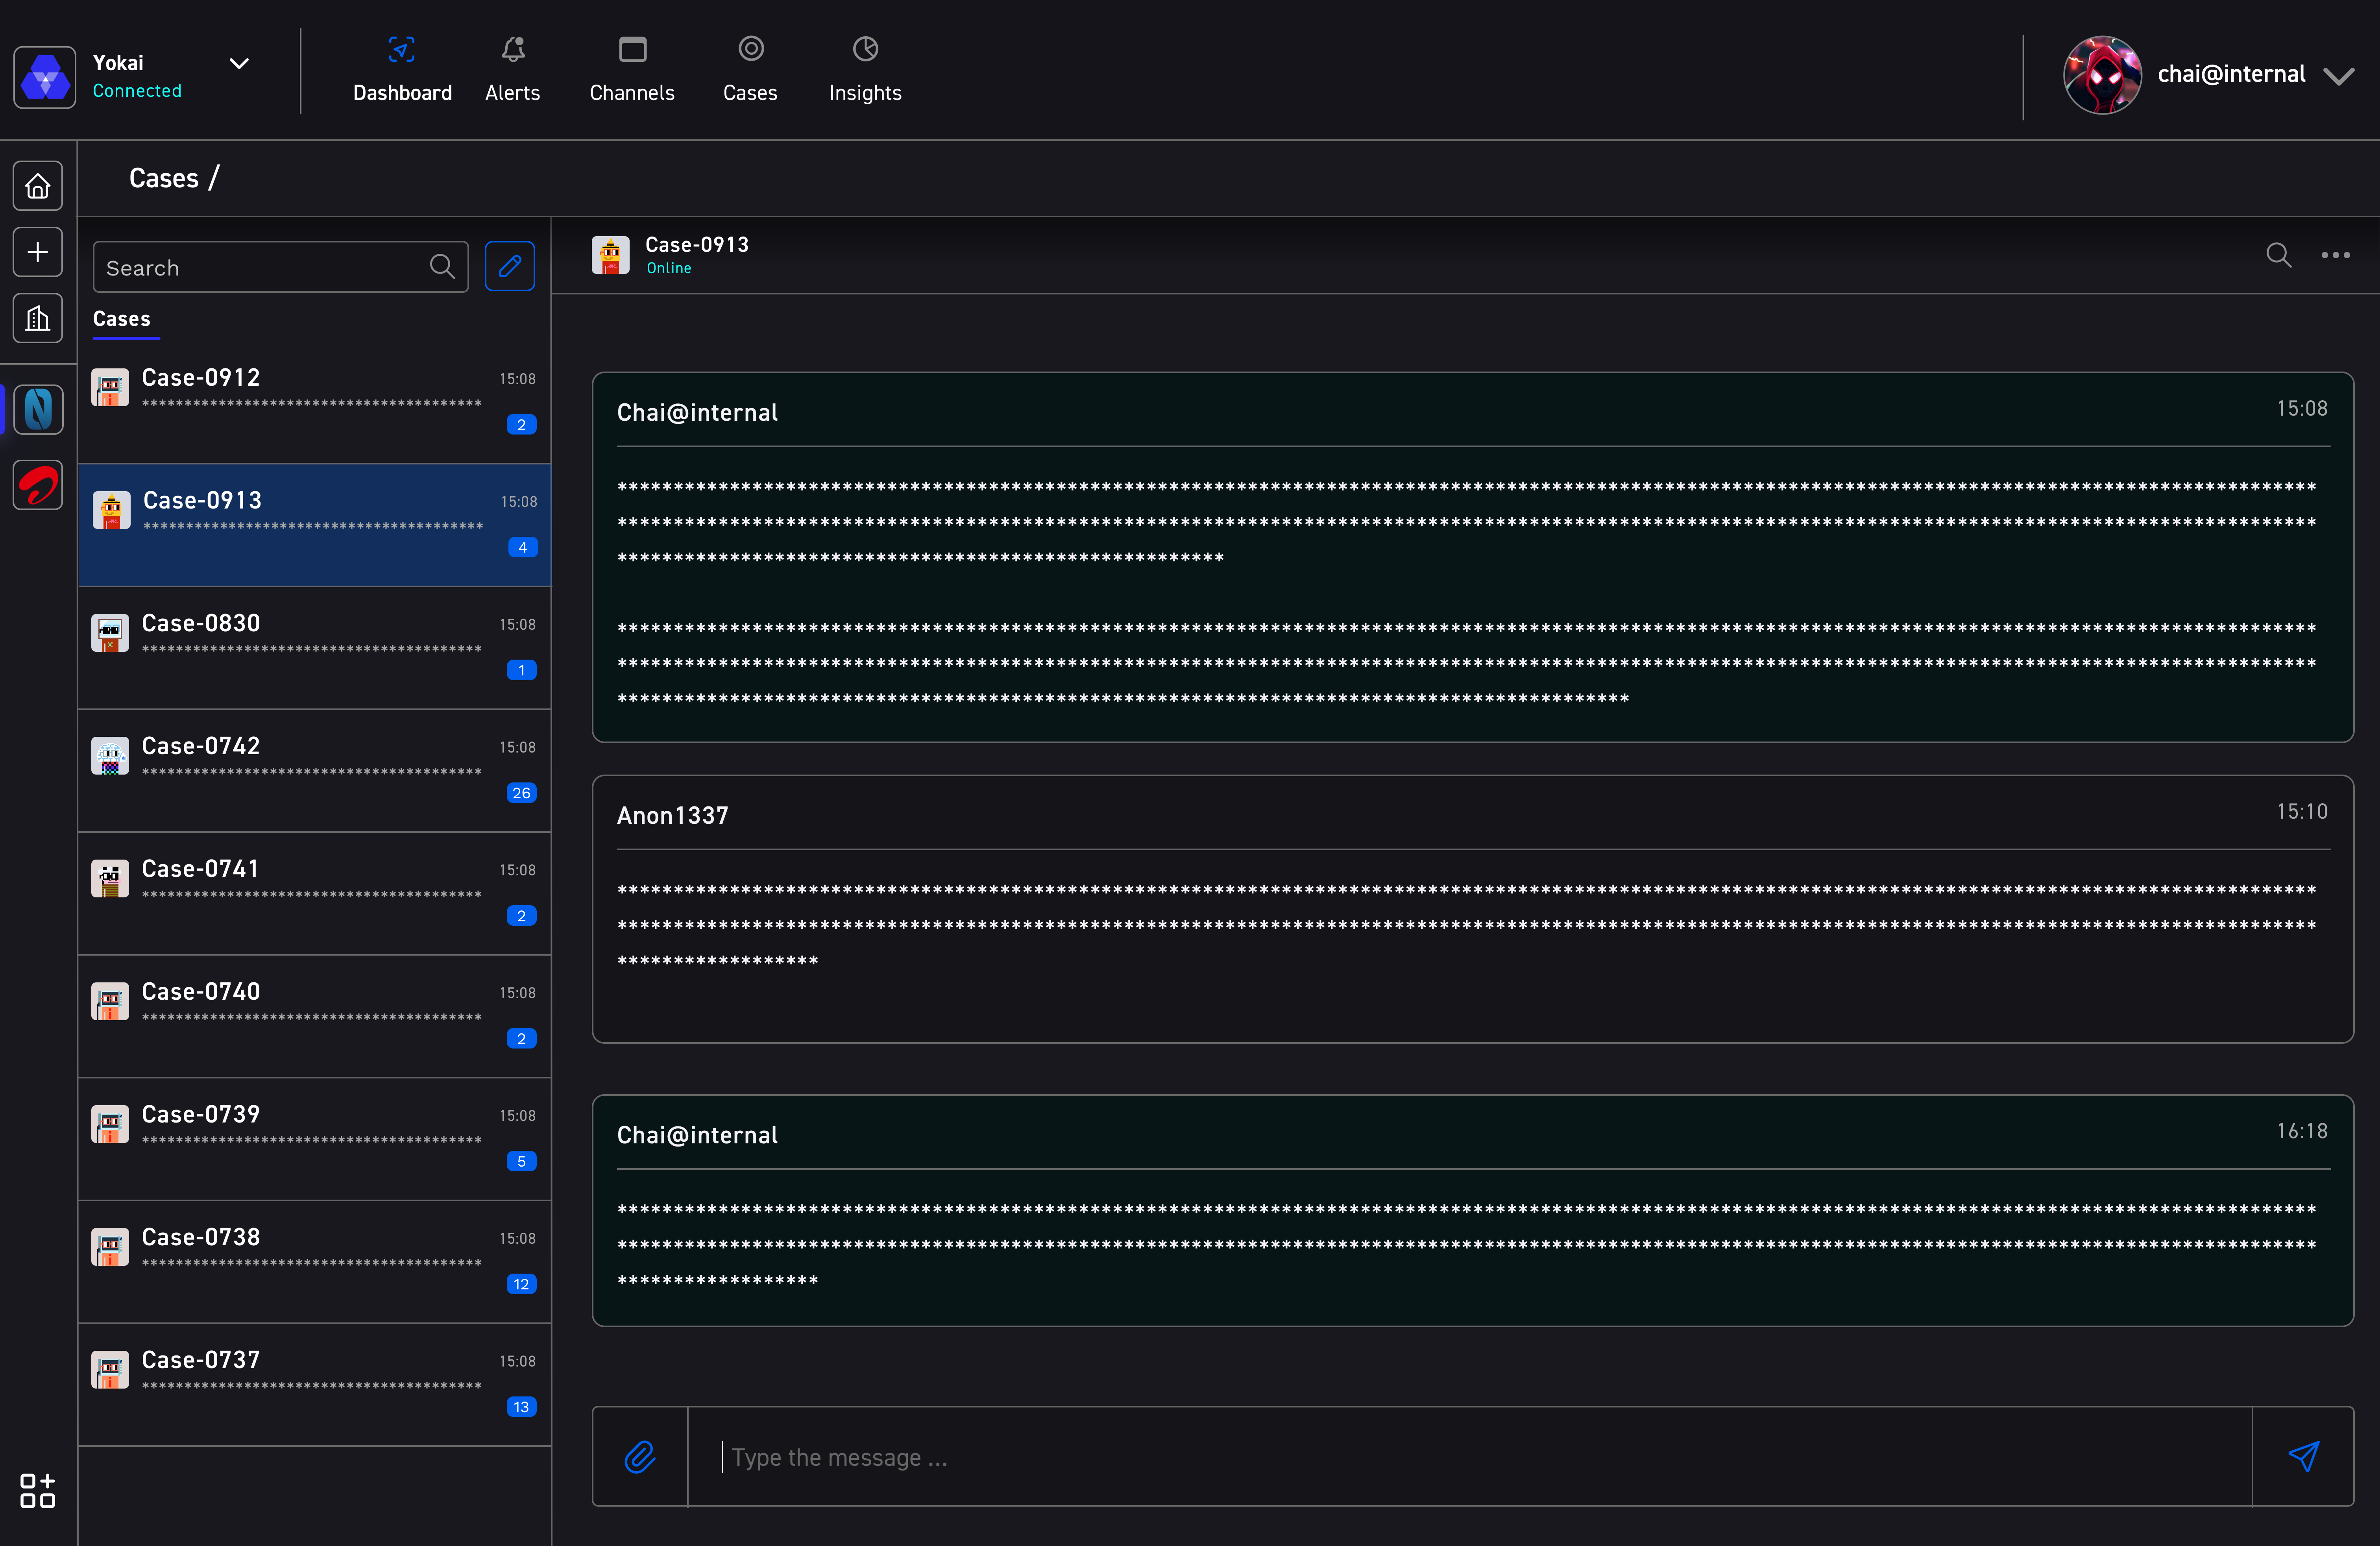Screen dimensions: 2380x1546
Task: Click Case-0742 avatar icon
Action: 110,756
